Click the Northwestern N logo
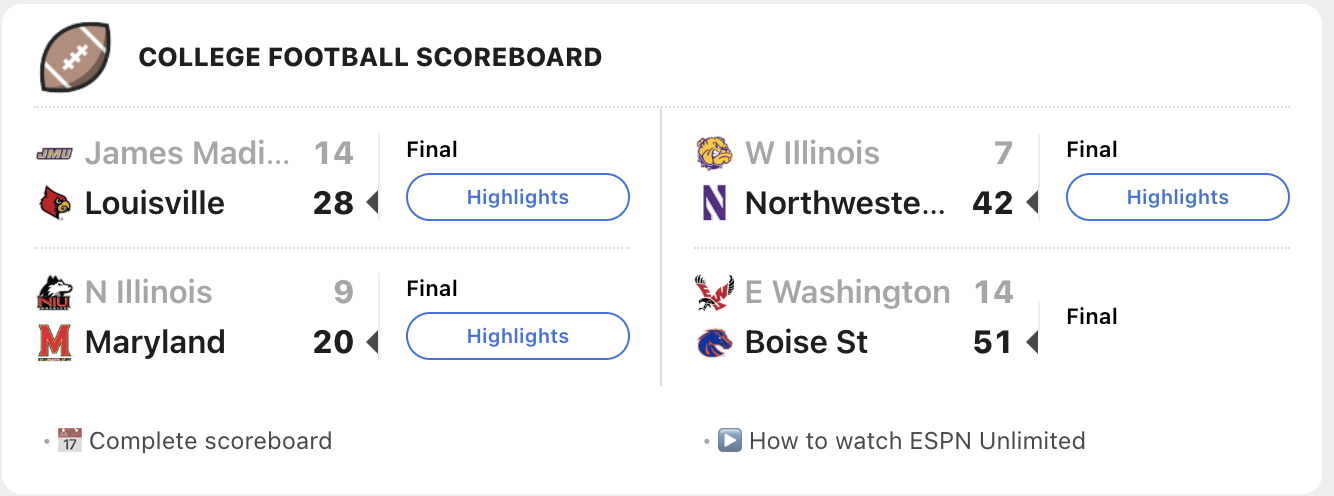 714,203
